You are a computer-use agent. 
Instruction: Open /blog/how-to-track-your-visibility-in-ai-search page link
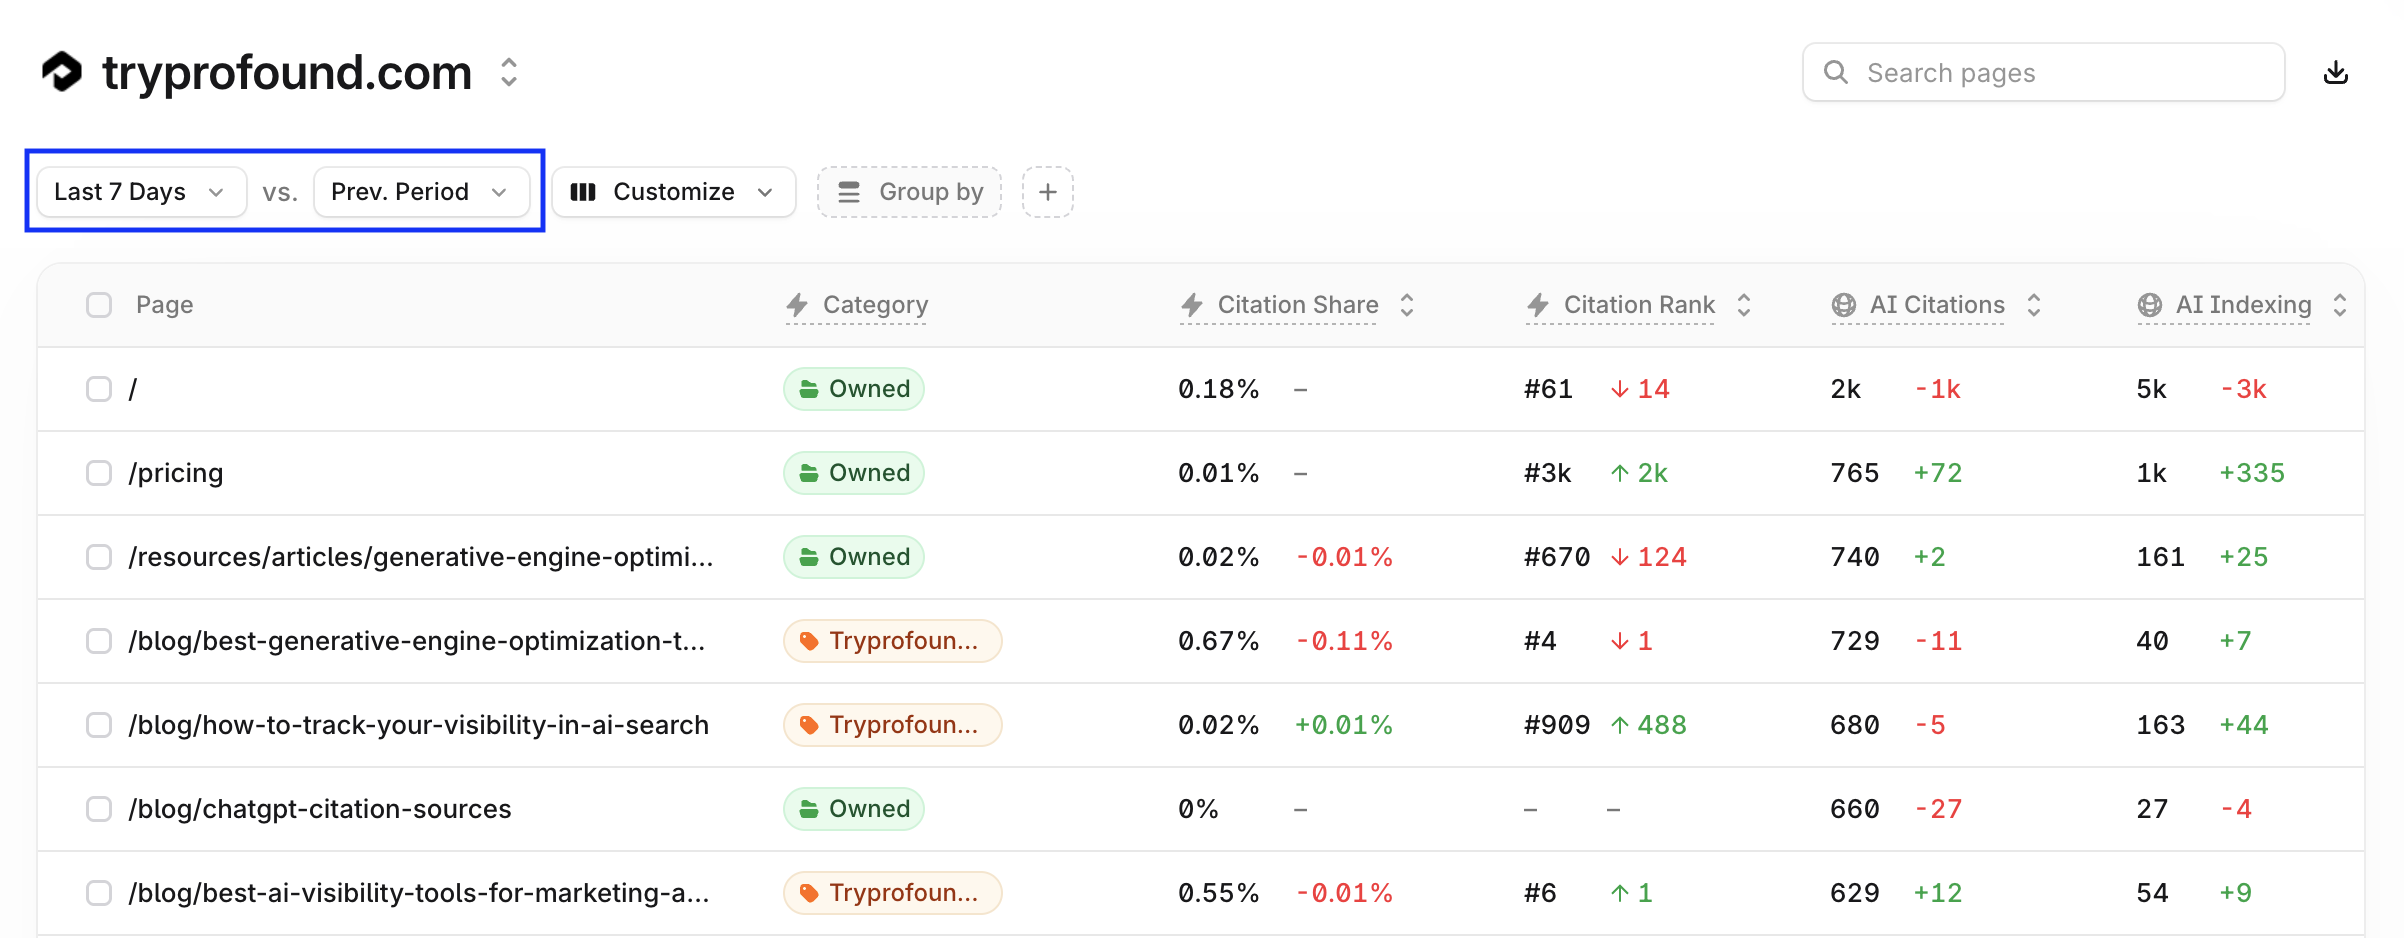(418, 725)
